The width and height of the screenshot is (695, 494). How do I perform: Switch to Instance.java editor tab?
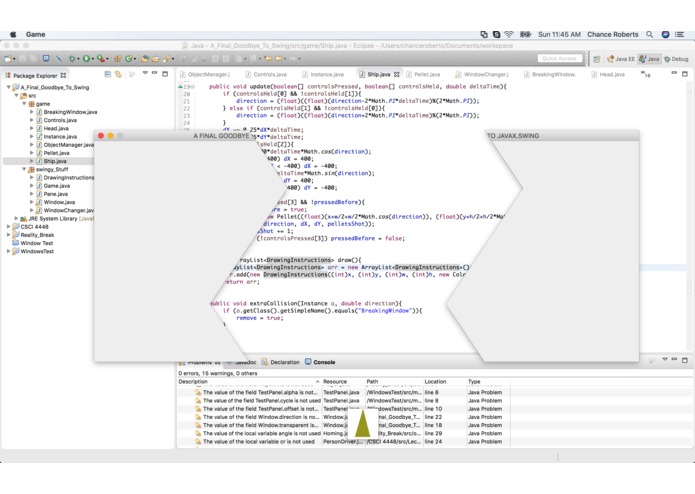(x=323, y=74)
